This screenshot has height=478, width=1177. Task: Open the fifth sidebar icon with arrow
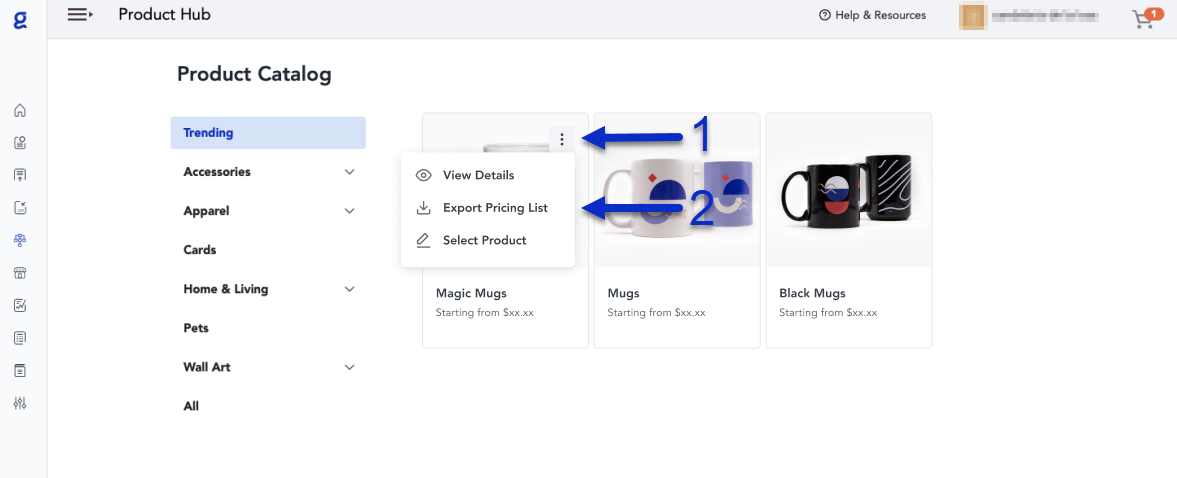(x=20, y=207)
